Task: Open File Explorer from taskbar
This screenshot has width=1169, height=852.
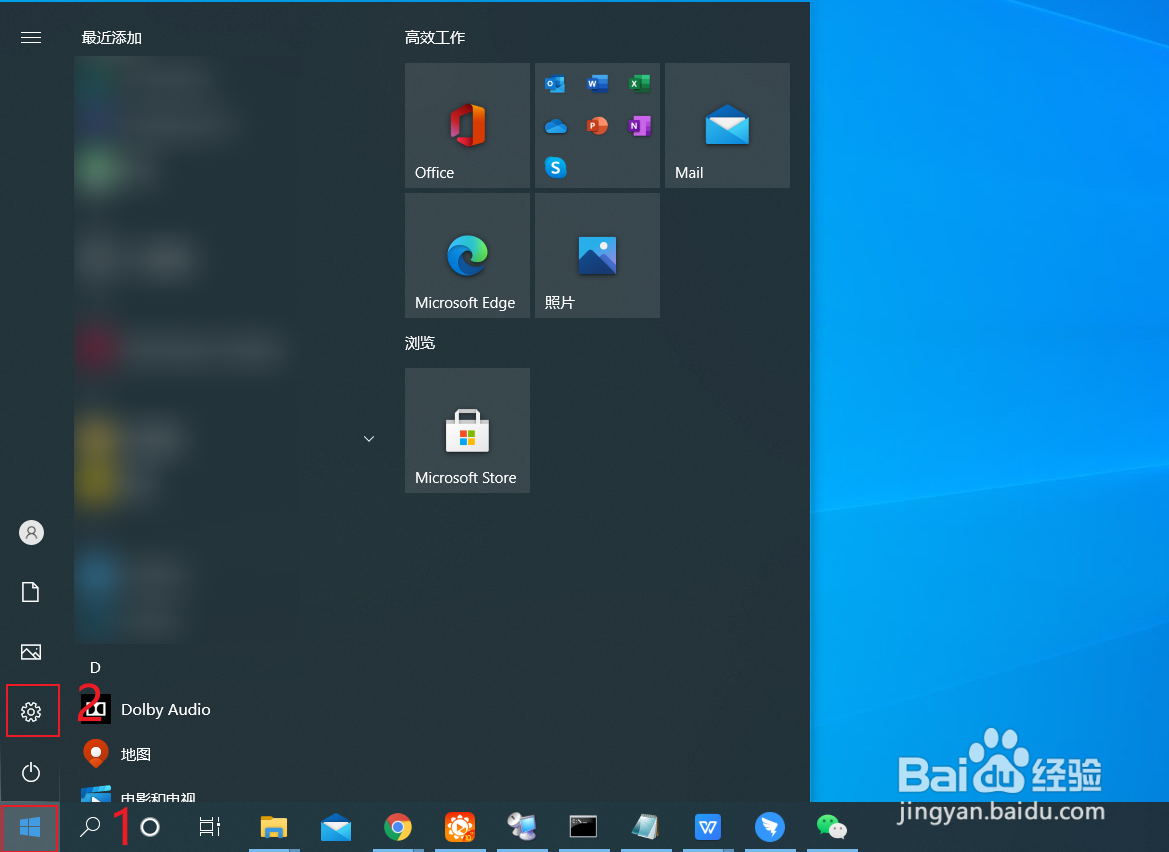Action: 274,827
